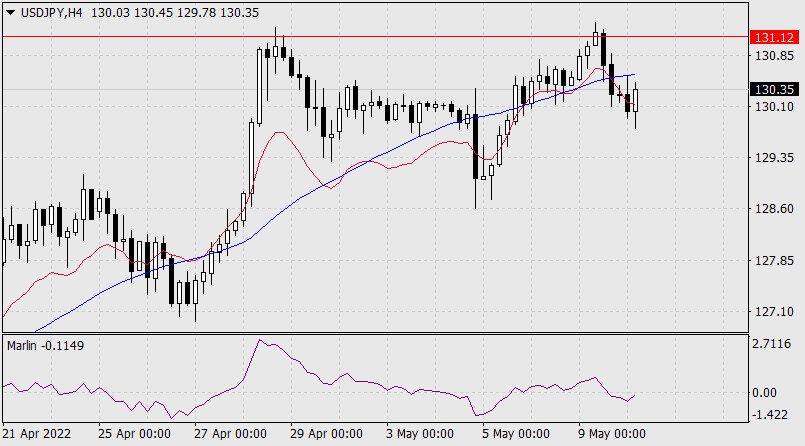This screenshot has width=805, height=446.
Task: Click the 21 Apr 2022 date label
Action: click(37, 434)
